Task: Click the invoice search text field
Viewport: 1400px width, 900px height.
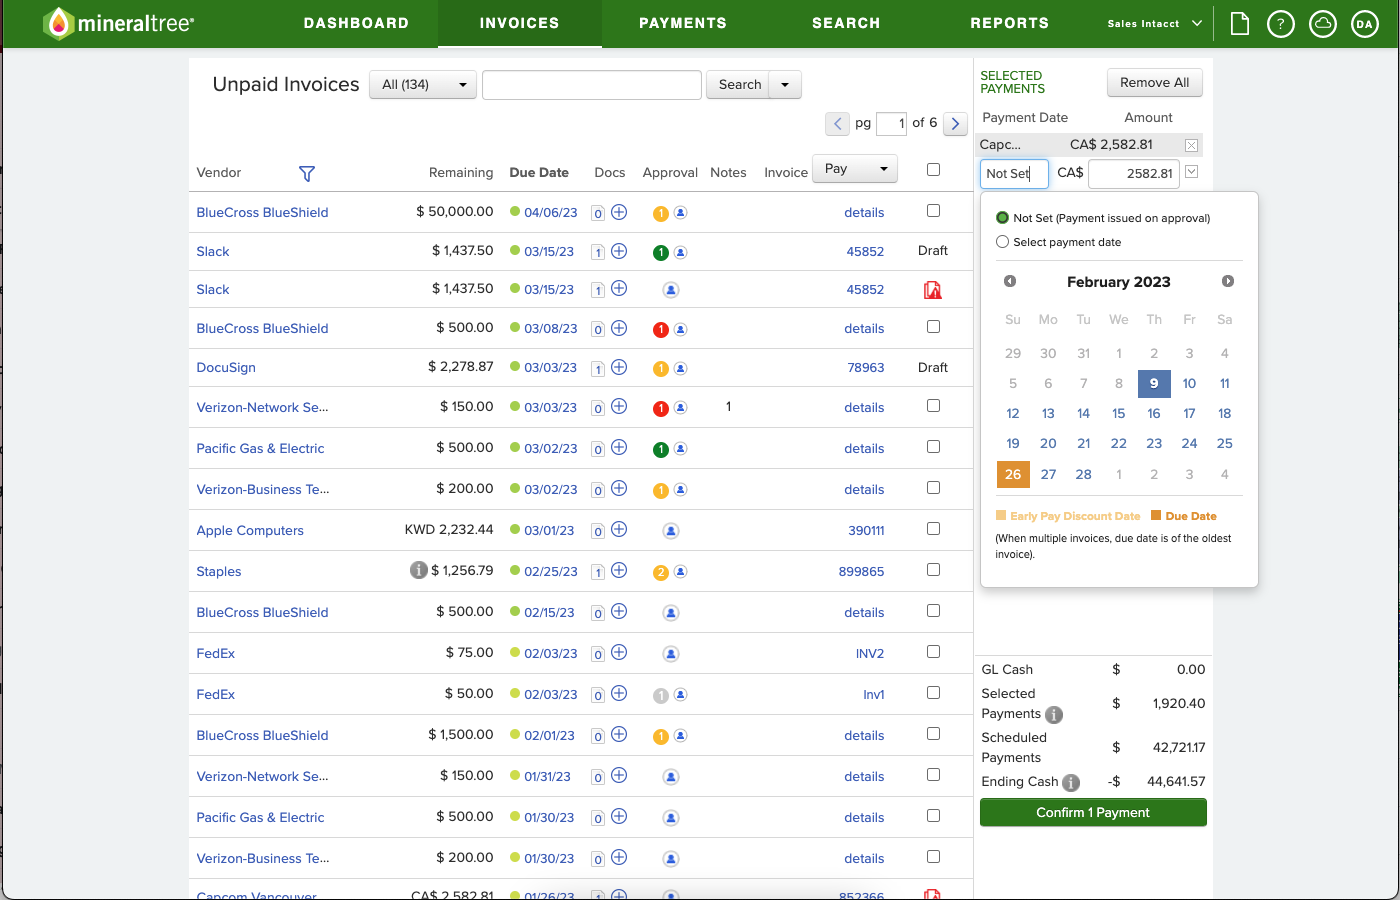Action: (592, 85)
